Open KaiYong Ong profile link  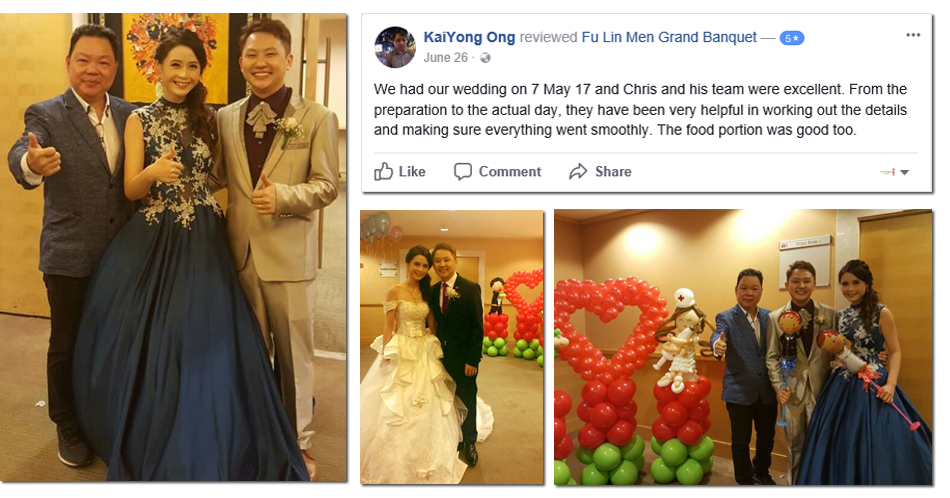tap(469, 37)
